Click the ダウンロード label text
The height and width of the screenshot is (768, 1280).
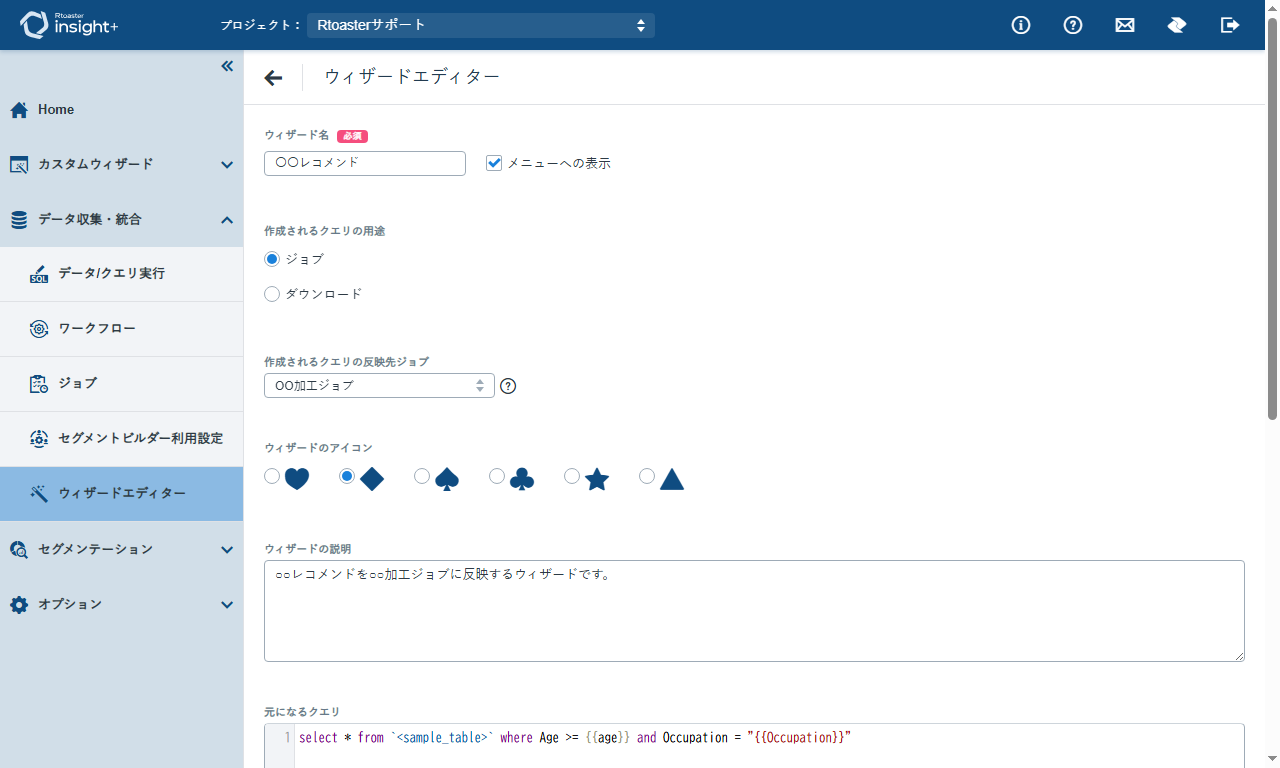coord(324,294)
